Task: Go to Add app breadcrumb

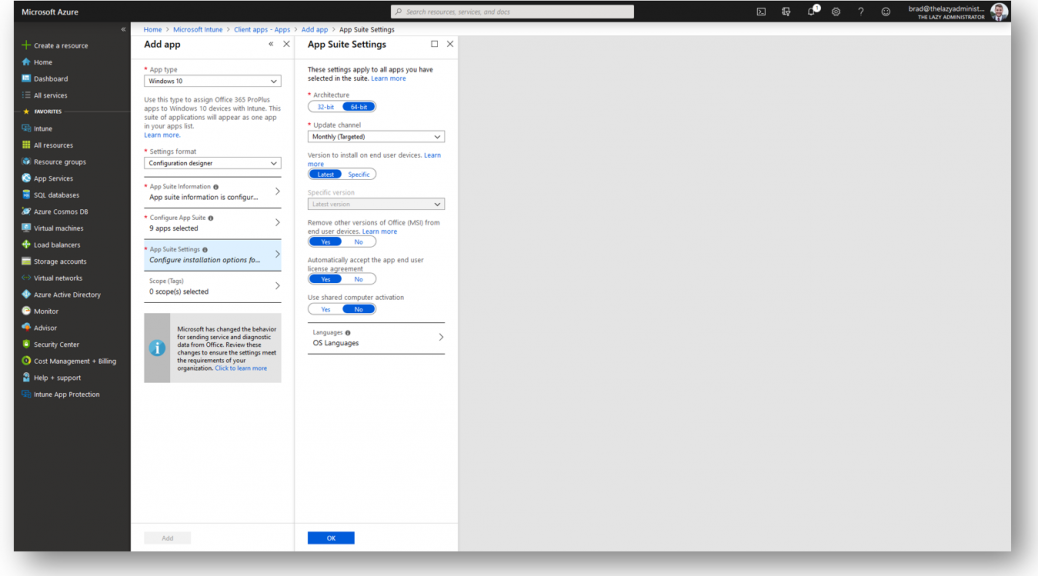Action: 314,30
